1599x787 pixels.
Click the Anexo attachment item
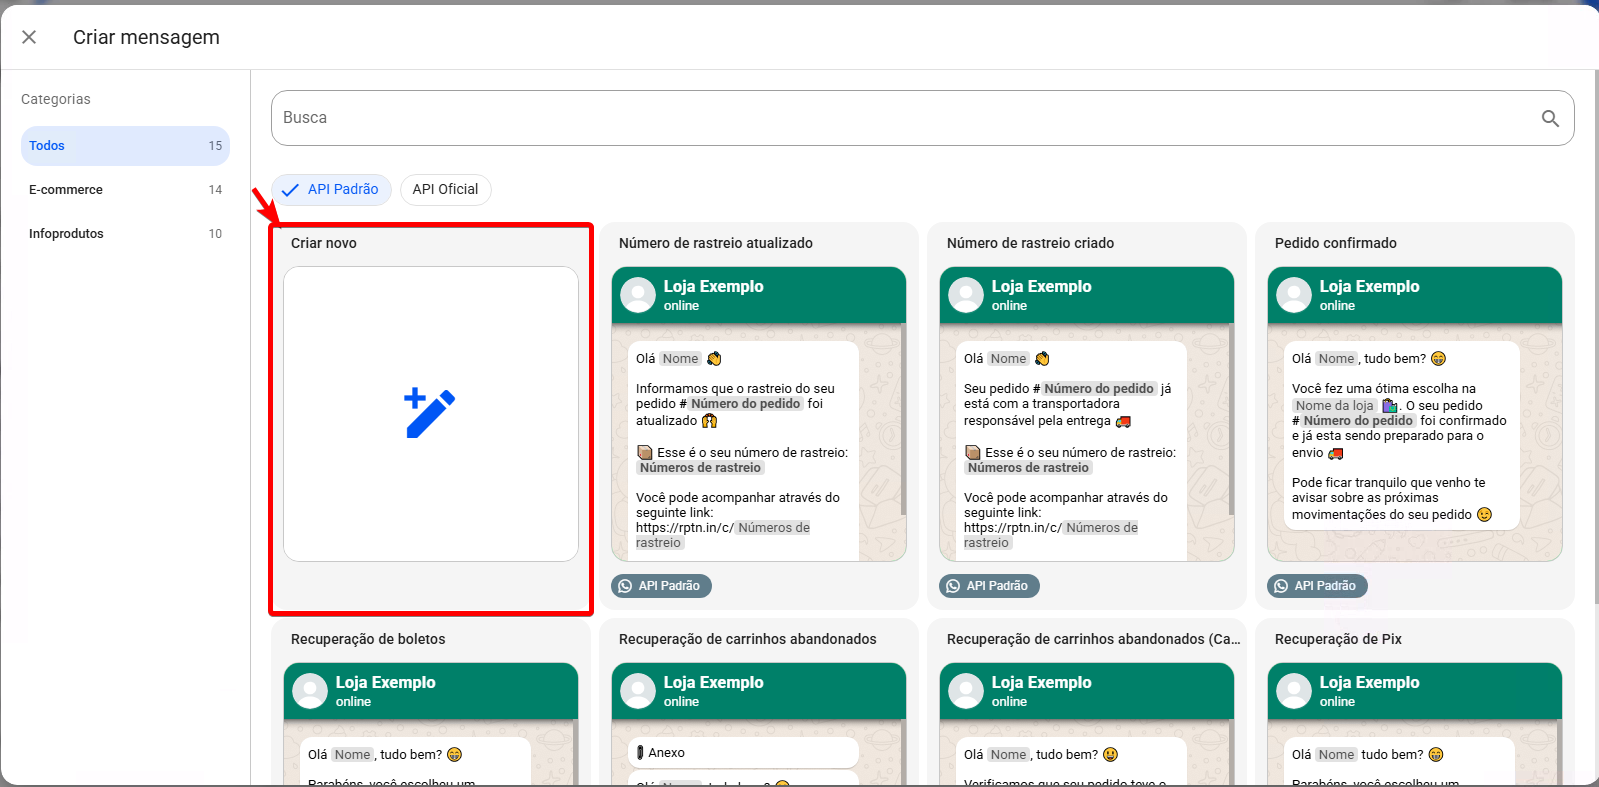coord(743,753)
